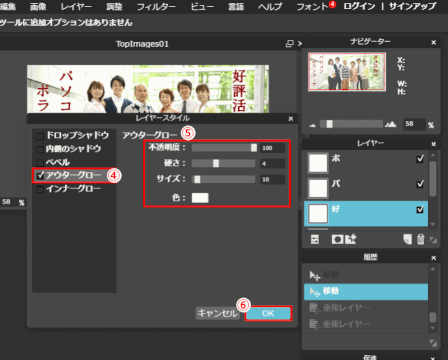This screenshot has width=448, height=360.
Task: Click the 不透明度 value field showing 100
Action: click(273, 148)
